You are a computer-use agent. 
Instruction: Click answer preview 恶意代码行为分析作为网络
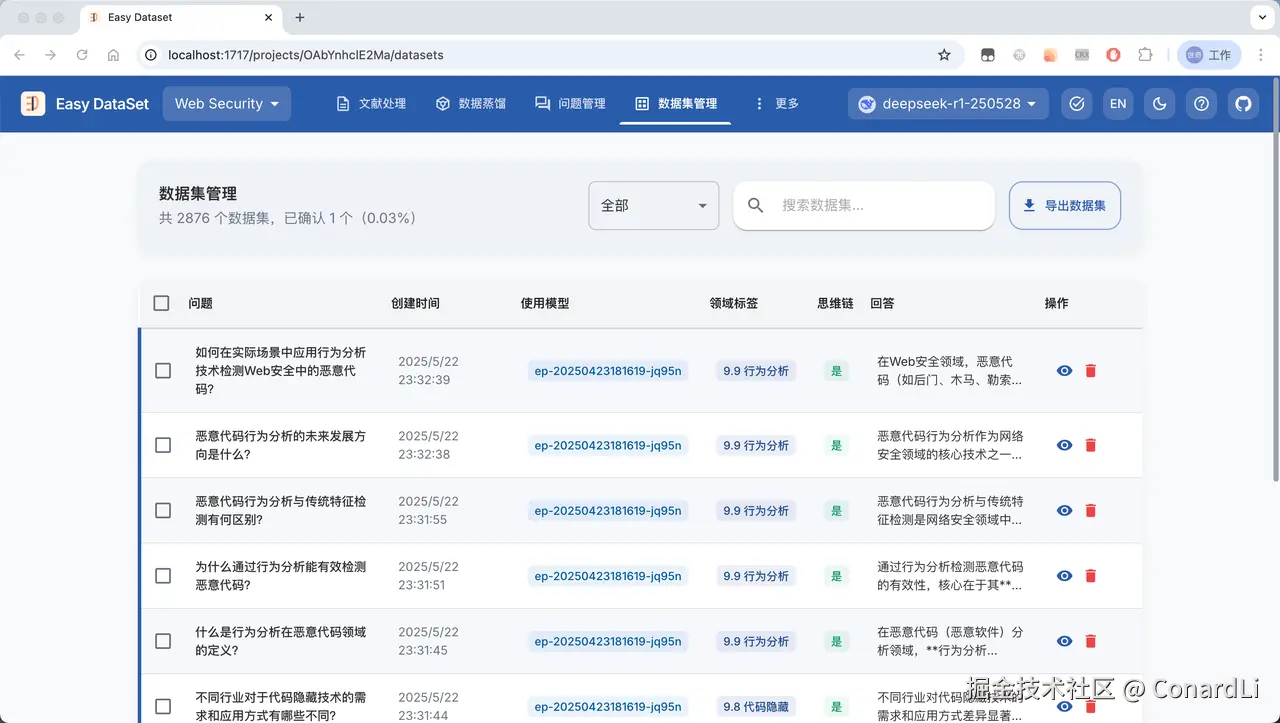pos(950,446)
